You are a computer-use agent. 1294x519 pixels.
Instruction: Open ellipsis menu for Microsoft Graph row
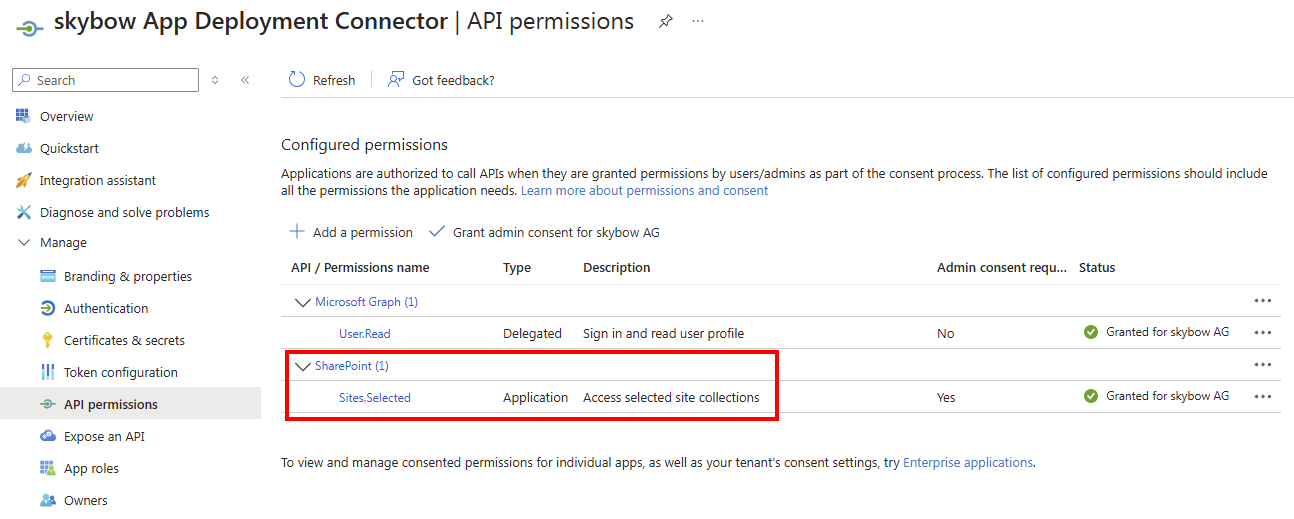pos(1263,301)
